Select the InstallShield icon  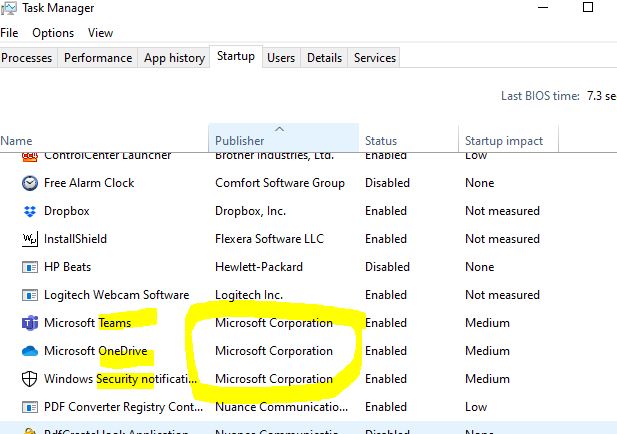[x=29, y=239]
